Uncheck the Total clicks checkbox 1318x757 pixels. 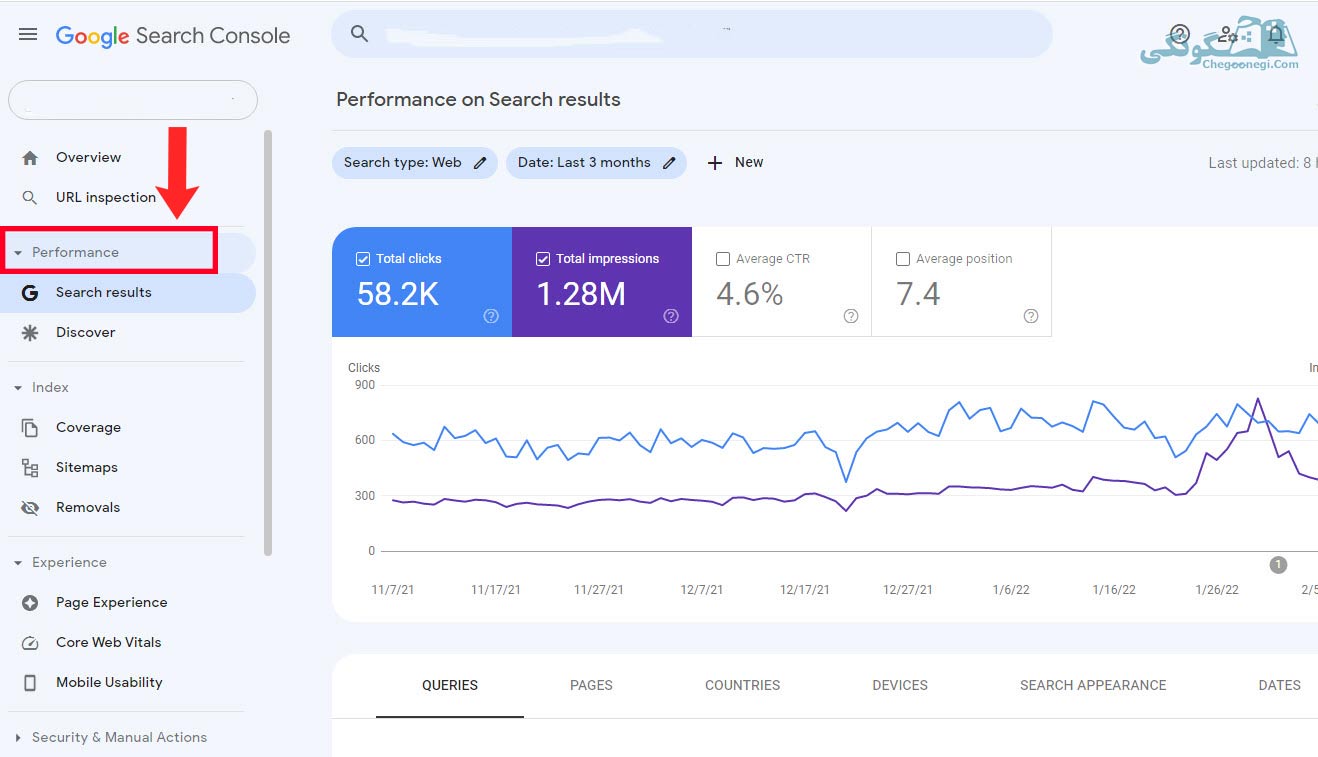point(363,259)
